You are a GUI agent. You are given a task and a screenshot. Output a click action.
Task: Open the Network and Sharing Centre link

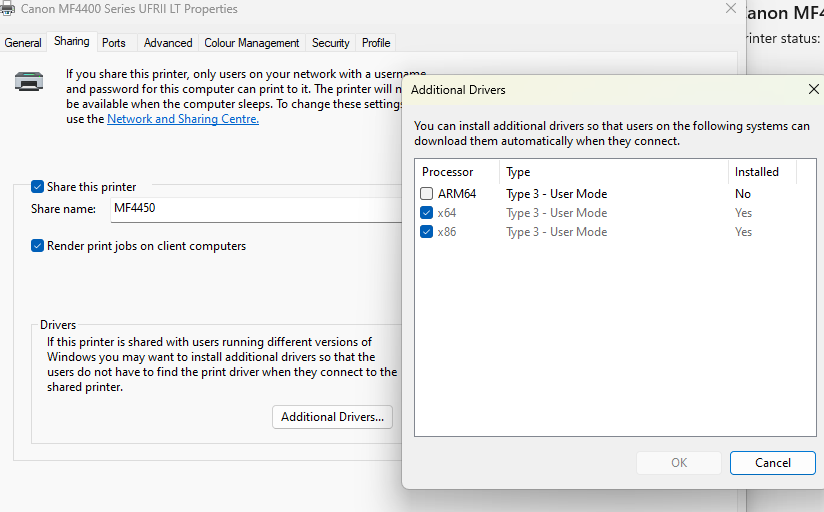183,119
